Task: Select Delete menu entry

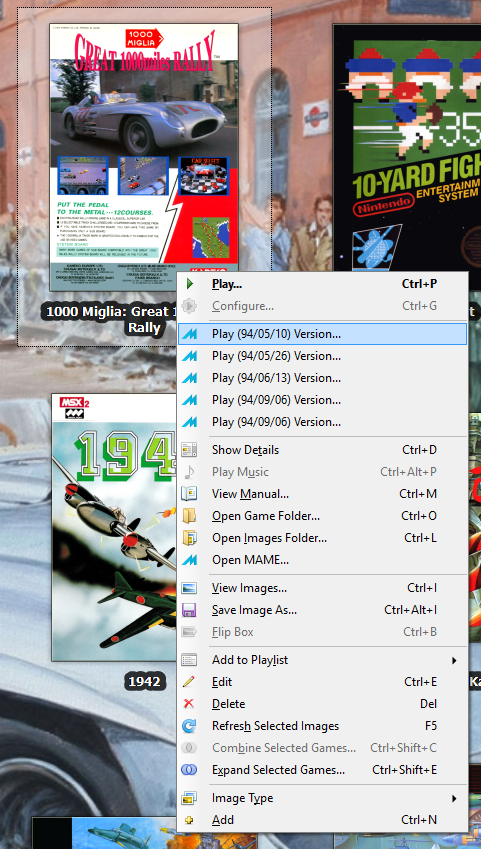Action: click(x=322, y=704)
